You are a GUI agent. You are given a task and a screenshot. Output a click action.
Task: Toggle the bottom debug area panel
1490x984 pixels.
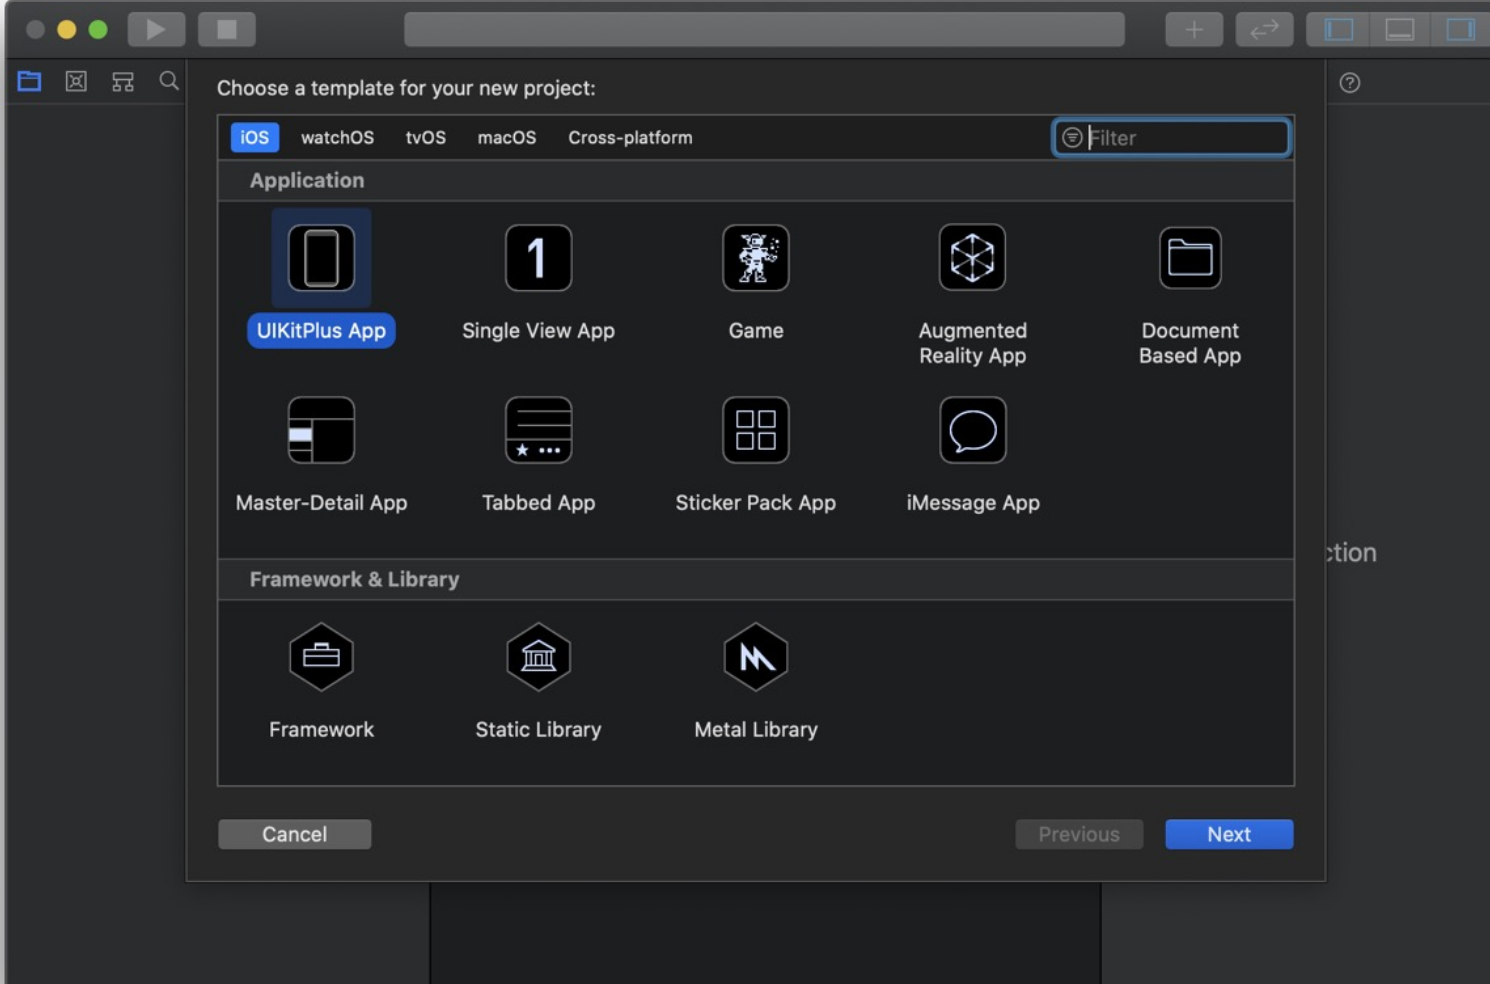point(1400,29)
